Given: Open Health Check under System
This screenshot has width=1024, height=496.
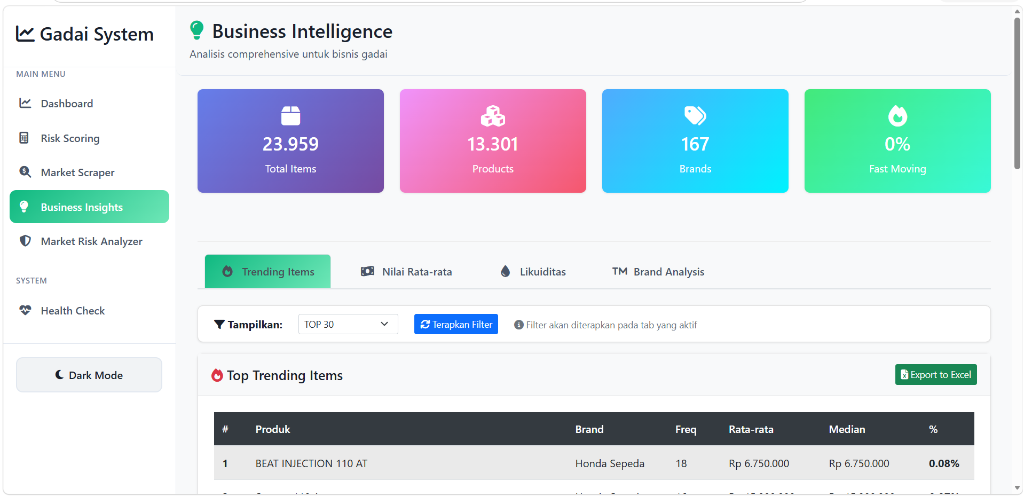Looking at the screenshot, I should [89, 311].
